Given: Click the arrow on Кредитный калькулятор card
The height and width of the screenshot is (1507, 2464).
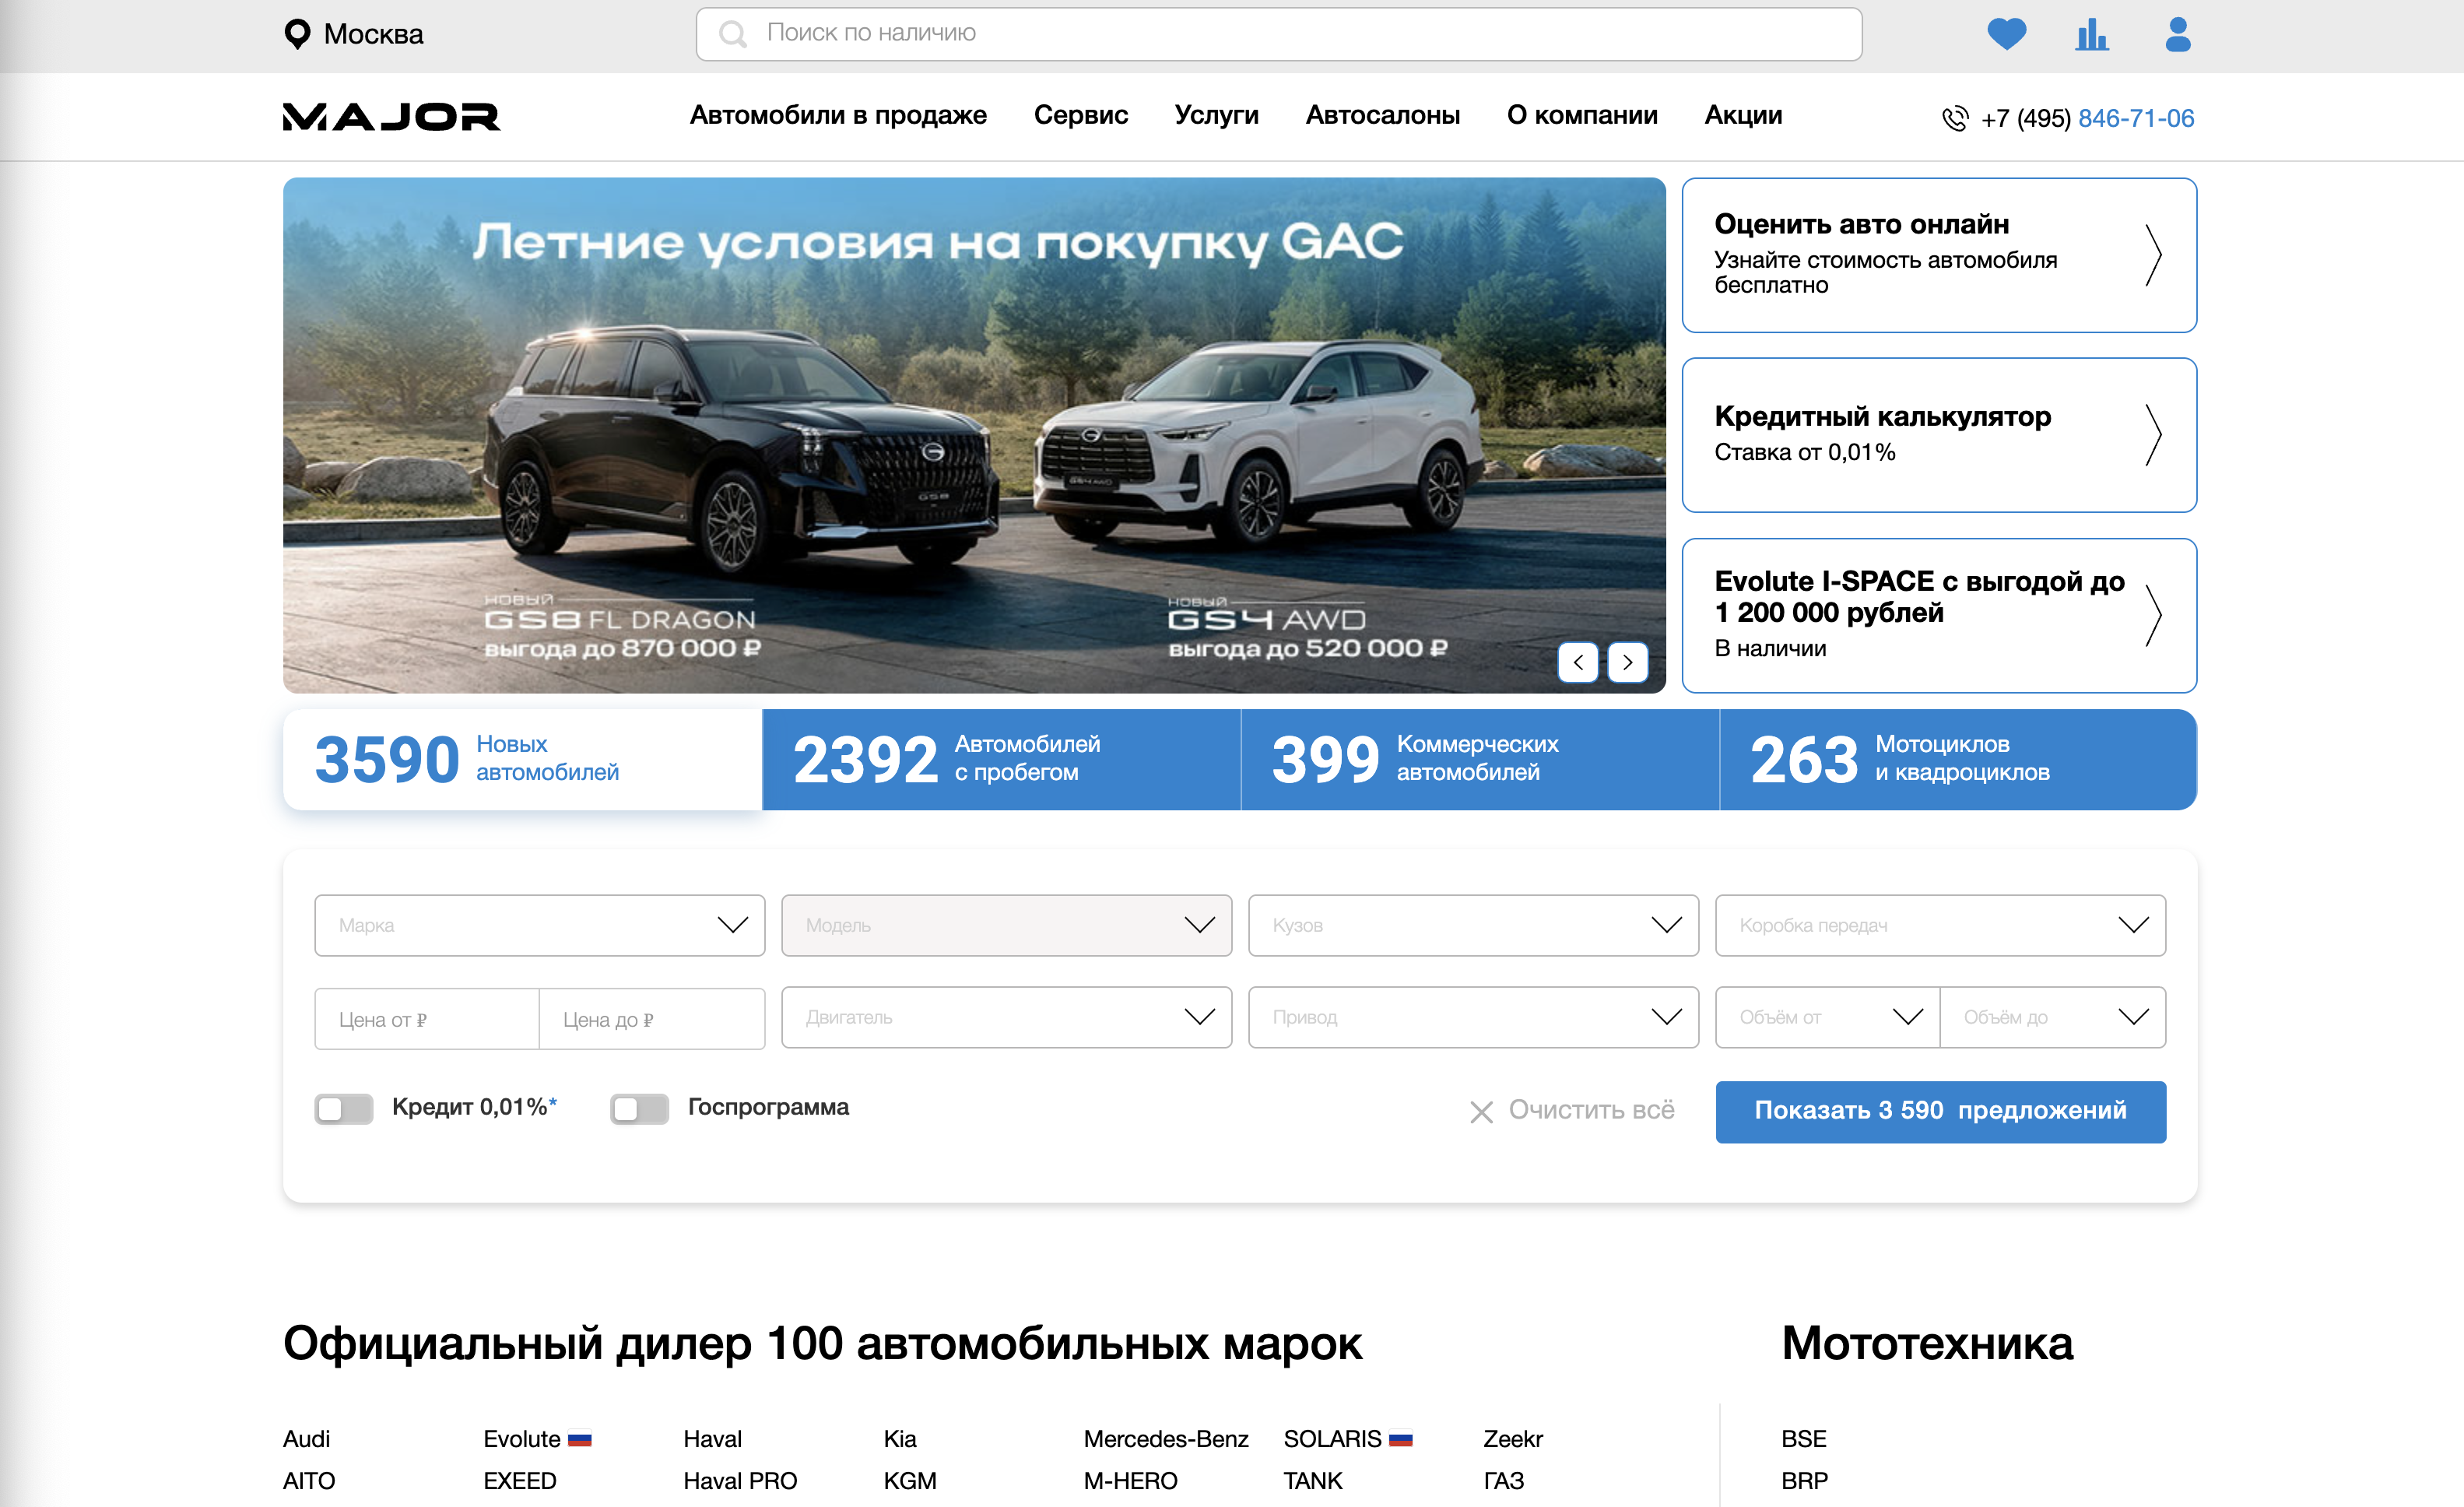Looking at the screenshot, I should tap(2154, 435).
